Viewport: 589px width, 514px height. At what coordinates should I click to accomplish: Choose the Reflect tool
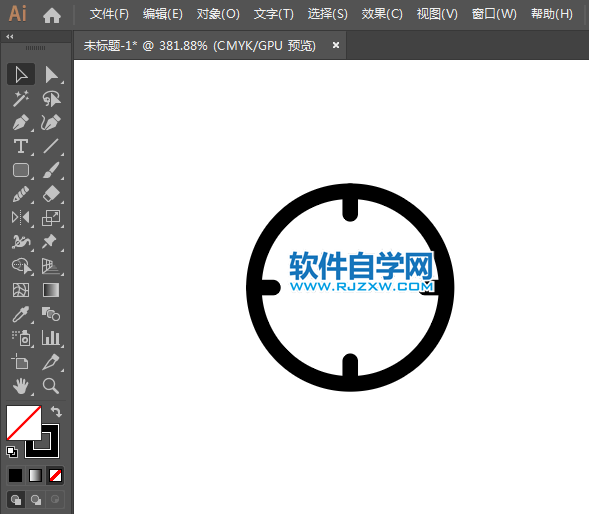[x=21, y=218]
